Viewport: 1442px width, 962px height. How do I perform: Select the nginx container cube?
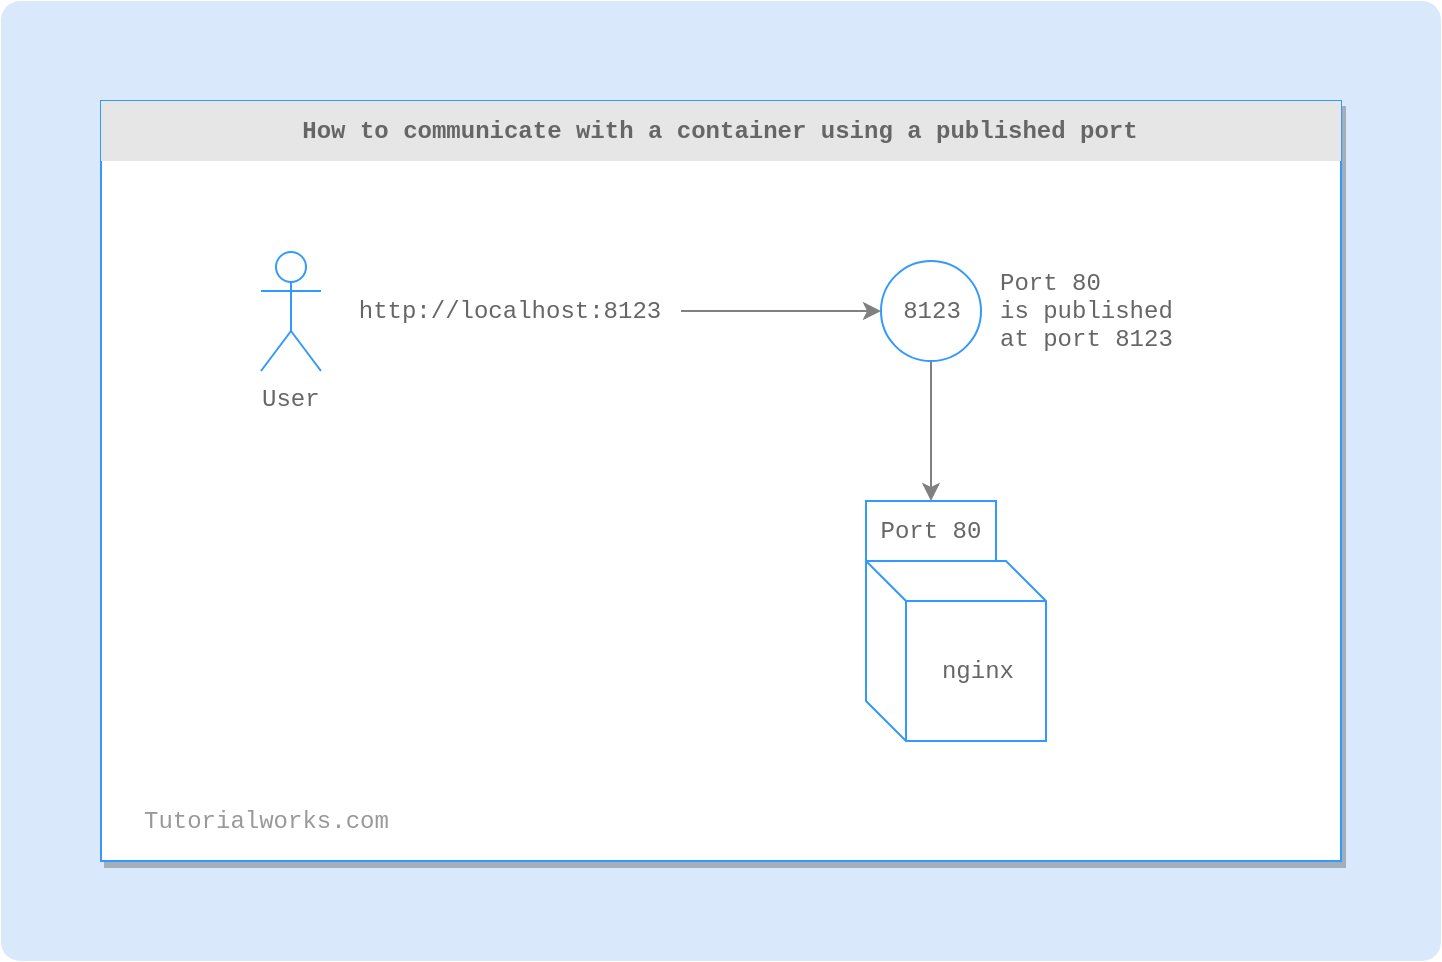[956, 651]
